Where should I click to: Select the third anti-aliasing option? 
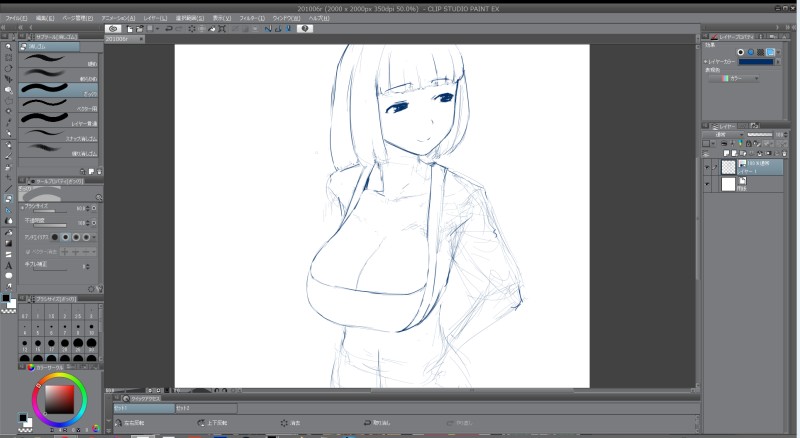(x=76, y=237)
